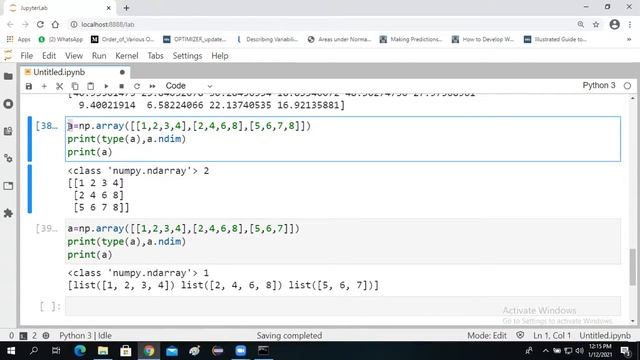Screen dimensions: 640x360
Task: Reload the browser page
Action: point(40,24)
